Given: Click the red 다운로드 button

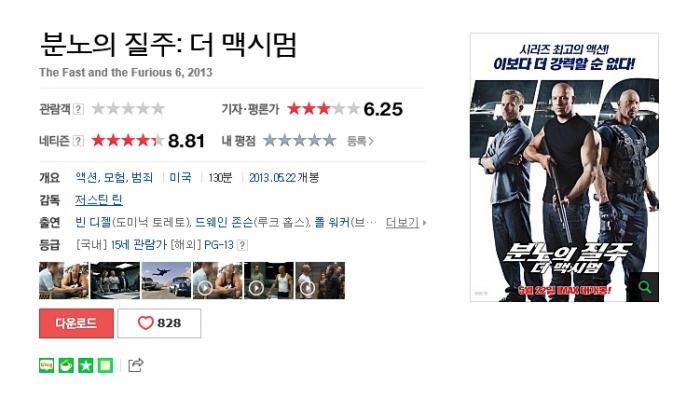Looking at the screenshot, I should 76,323.
